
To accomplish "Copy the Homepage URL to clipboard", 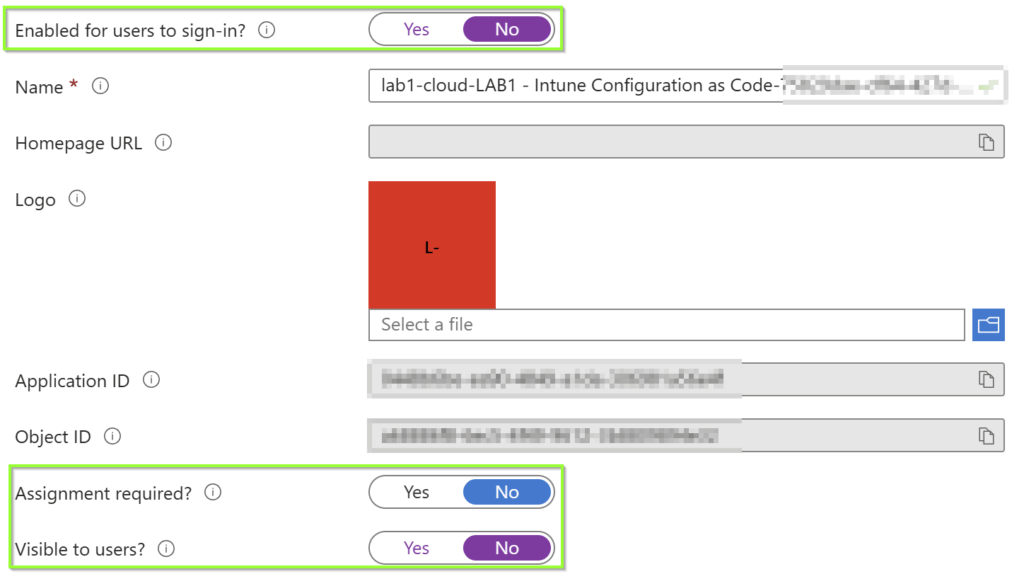I will (x=986, y=143).
